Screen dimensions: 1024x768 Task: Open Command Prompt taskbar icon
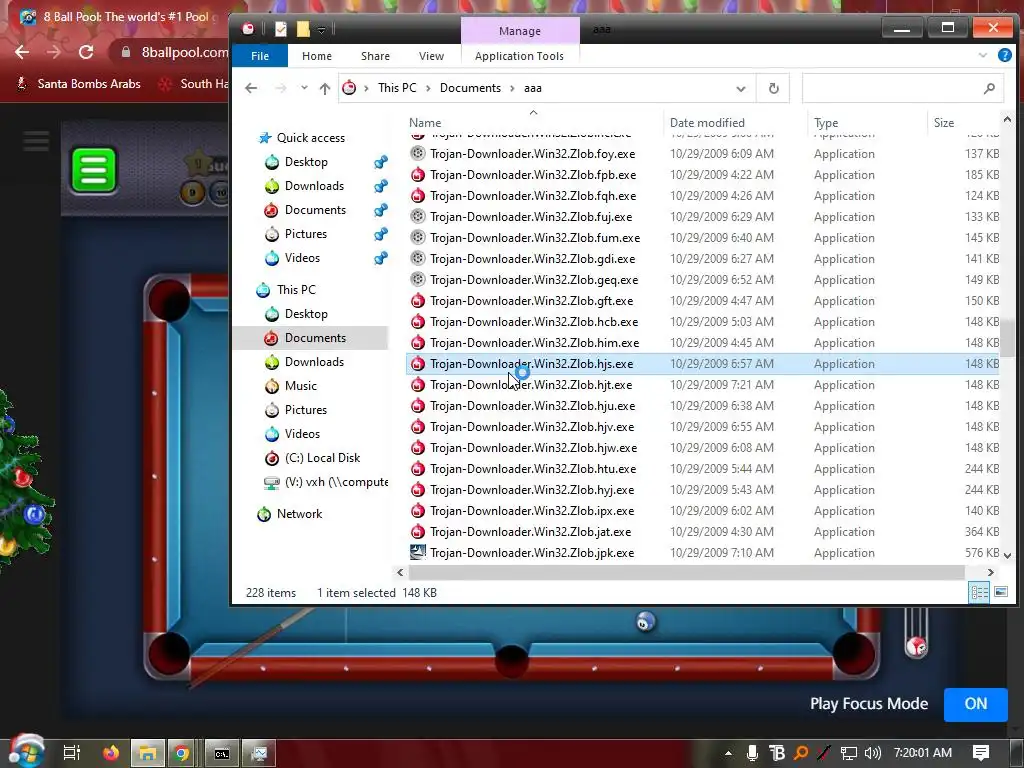tap(222, 753)
